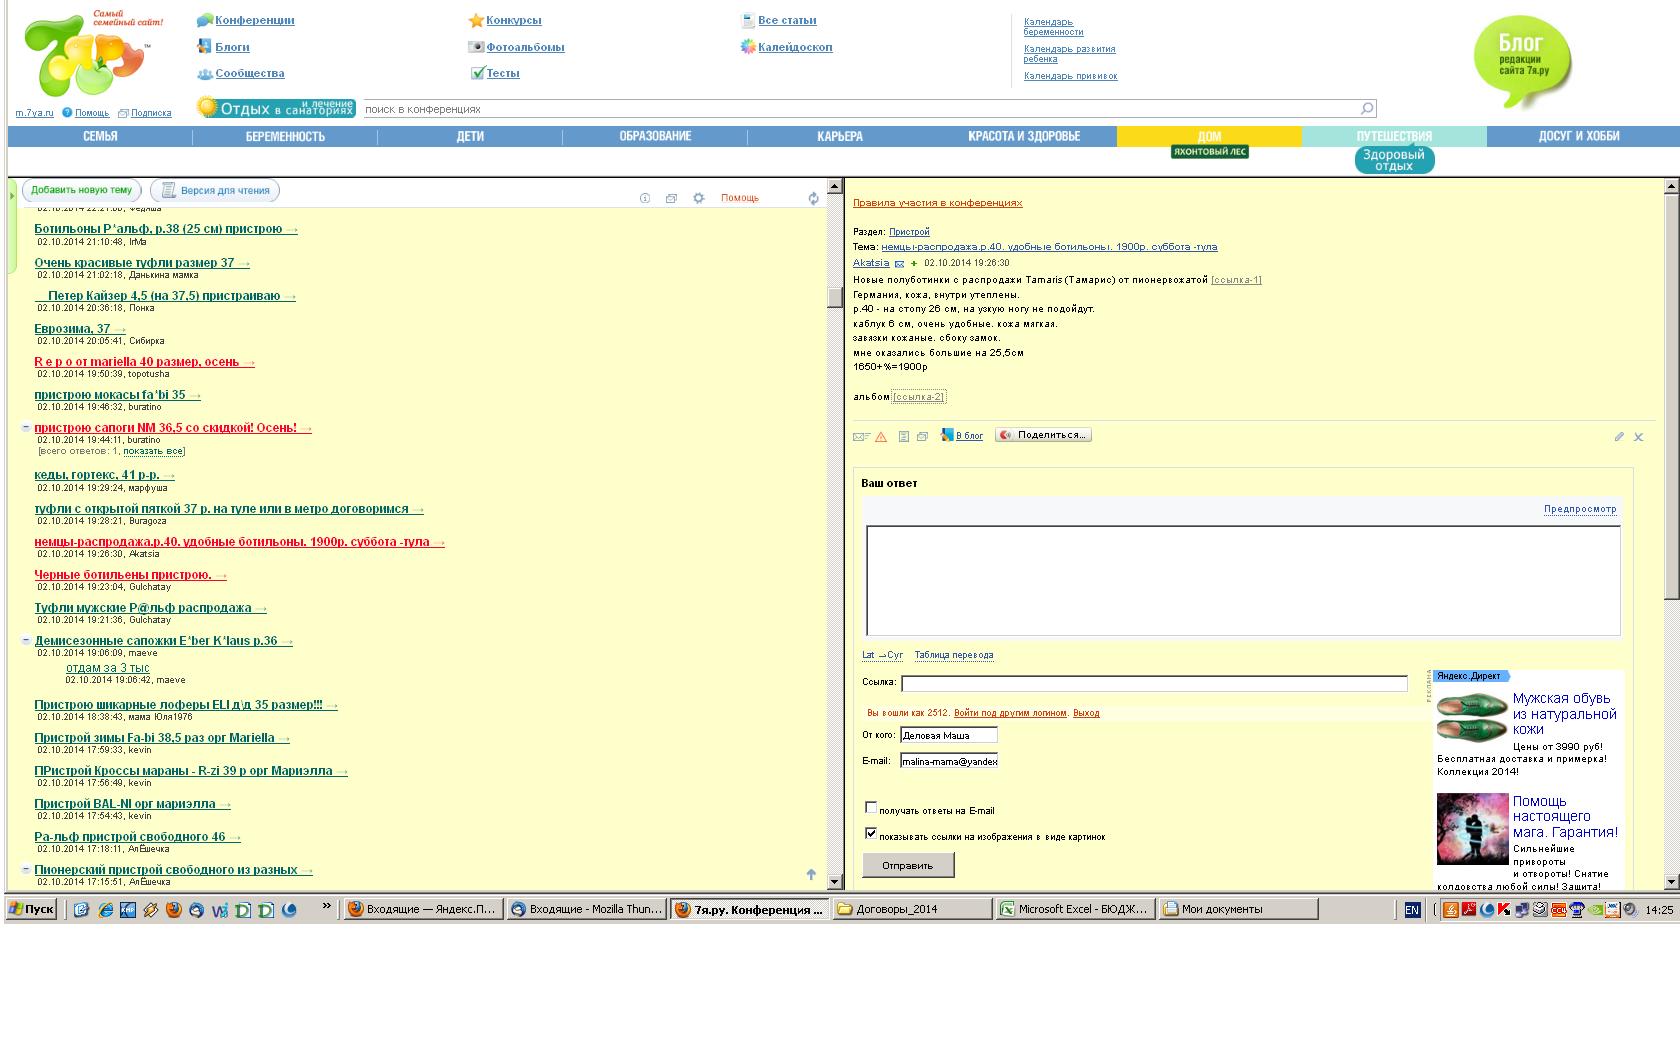The width and height of the screenshot is (1680, 1050).
Task: Click the refresh icon in topic list toolbar
Action: (x=813, y=198)
